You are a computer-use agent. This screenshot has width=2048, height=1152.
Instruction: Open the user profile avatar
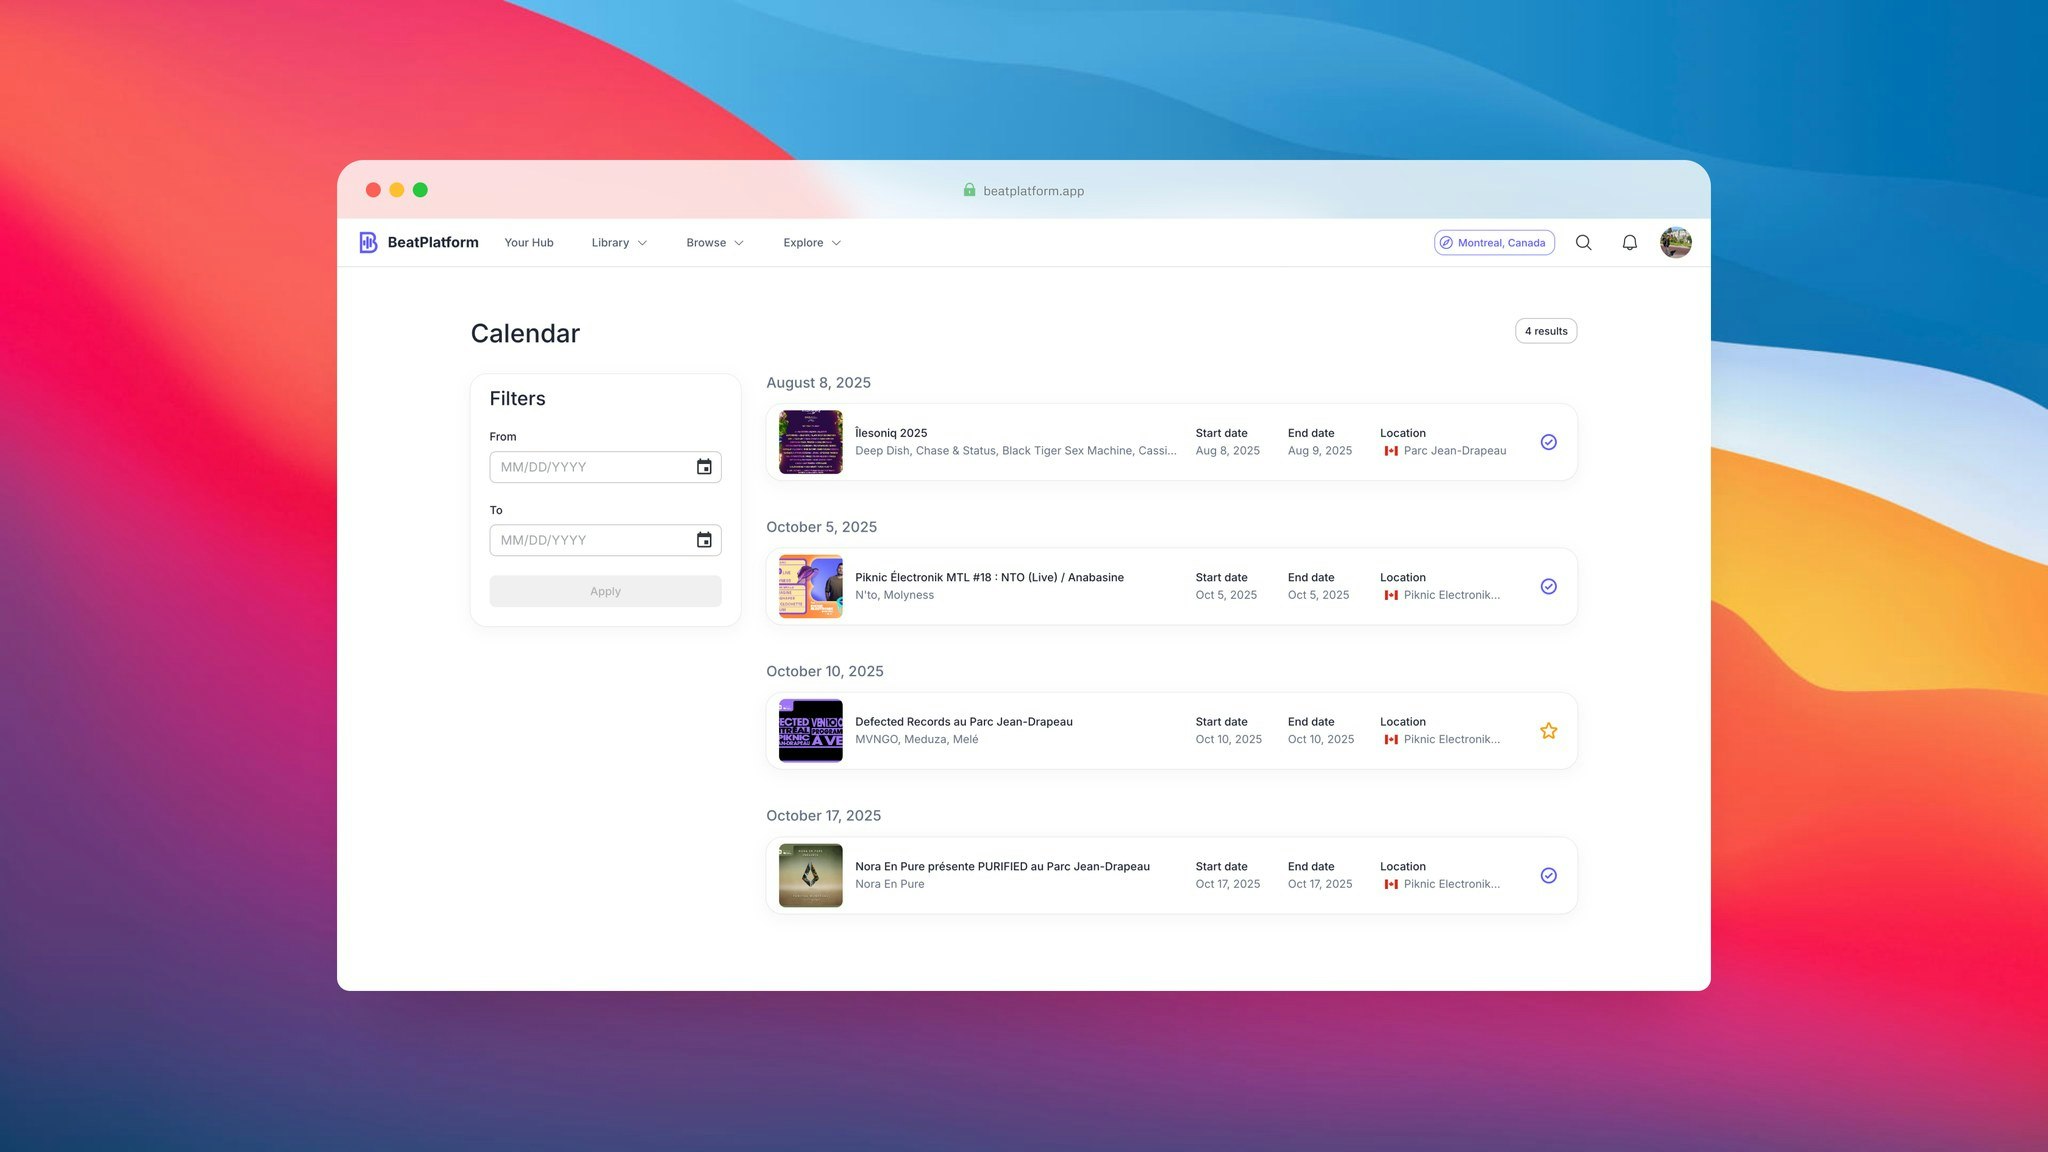click(x=1676, y=242)
